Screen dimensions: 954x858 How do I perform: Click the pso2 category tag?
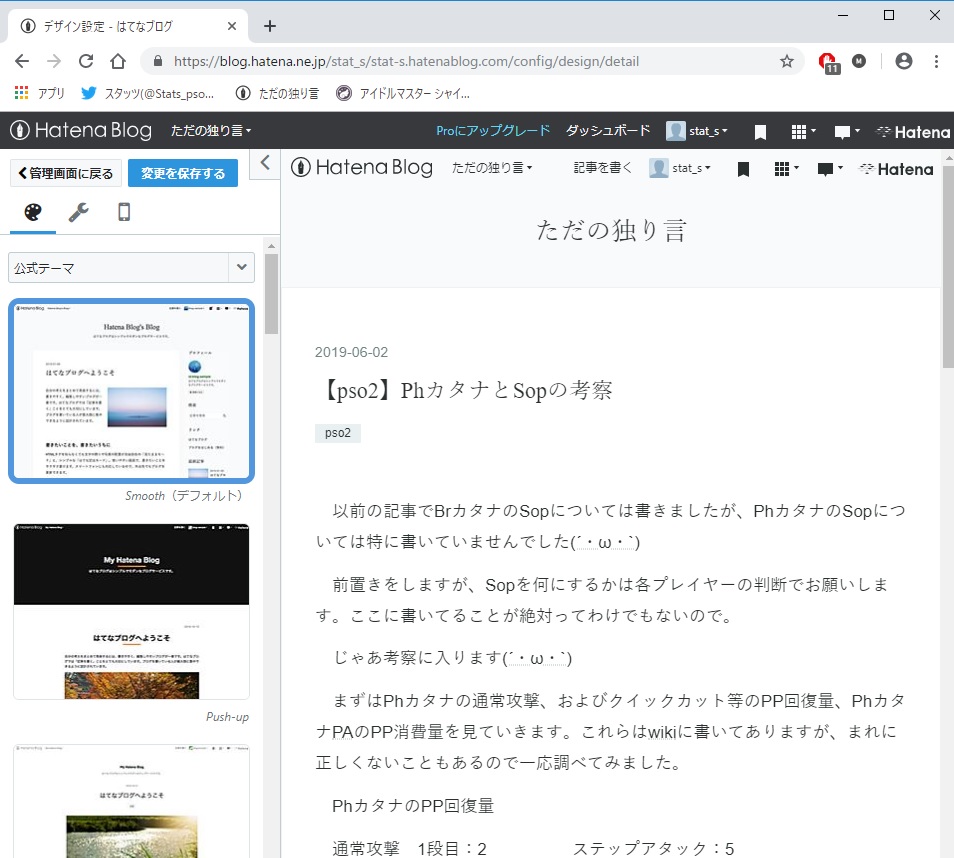(338, 433)
